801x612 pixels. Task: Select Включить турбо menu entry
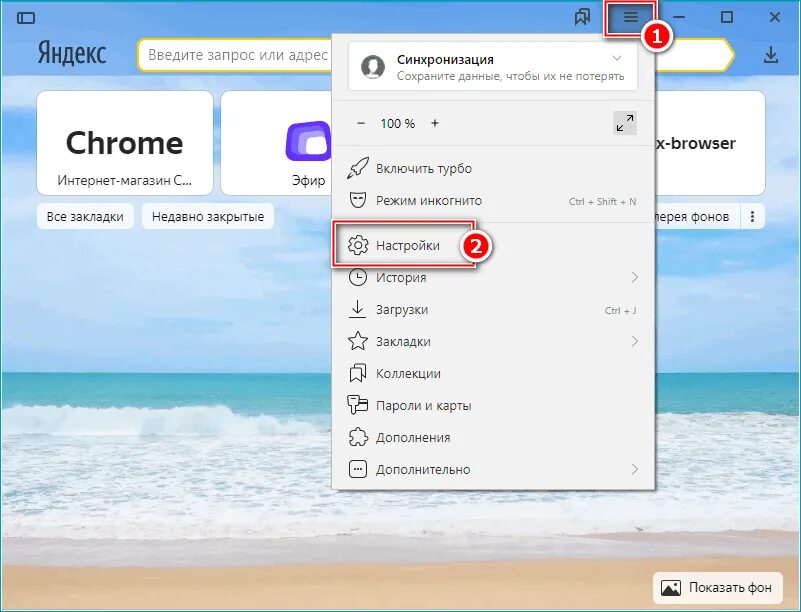(493, 168)
